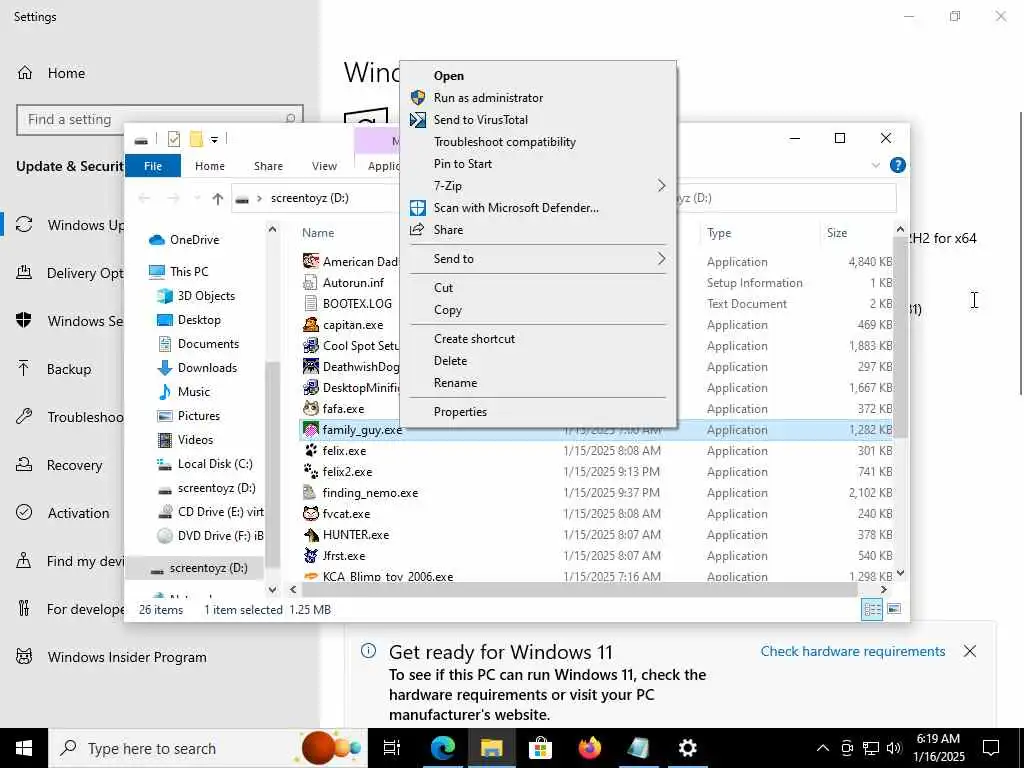Click the Explorer help question mark icon
Image resolution: width=1024 pixels, height=768 pixels.
[898, 165]
